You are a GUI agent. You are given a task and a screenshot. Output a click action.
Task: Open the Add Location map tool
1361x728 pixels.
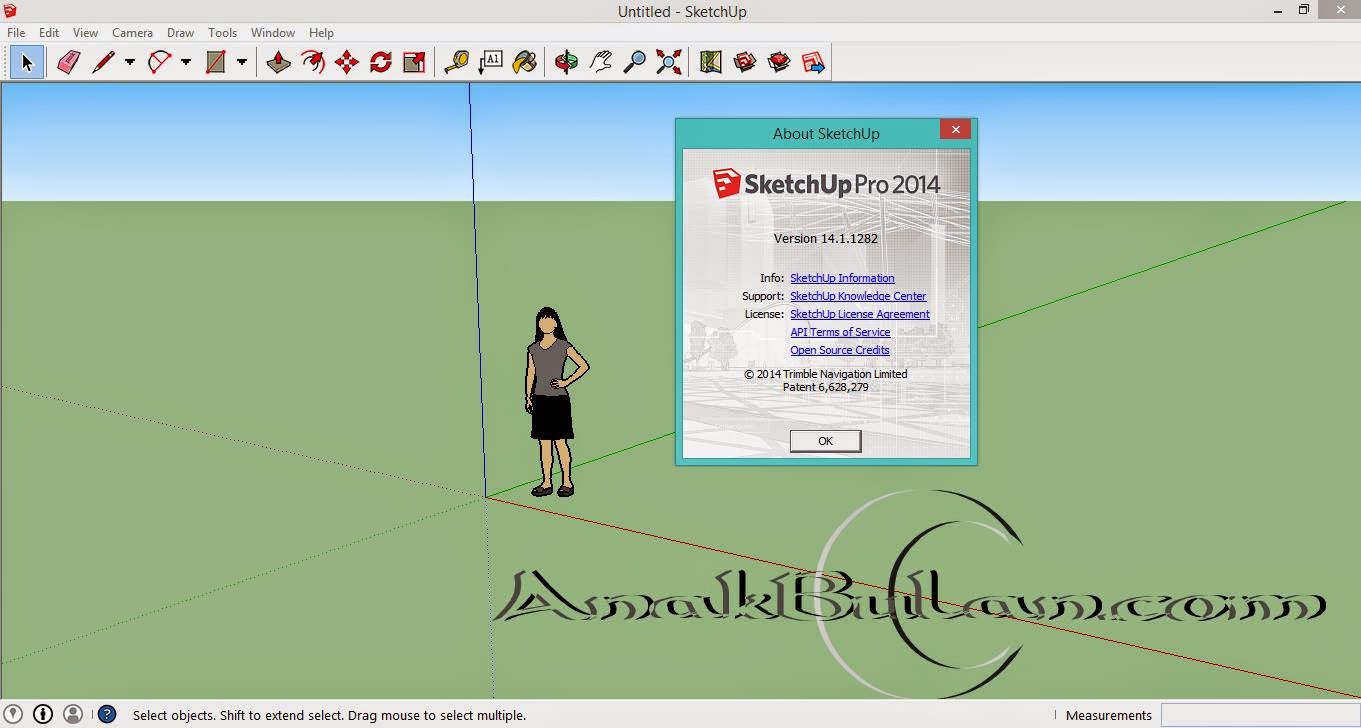[711, 63]
